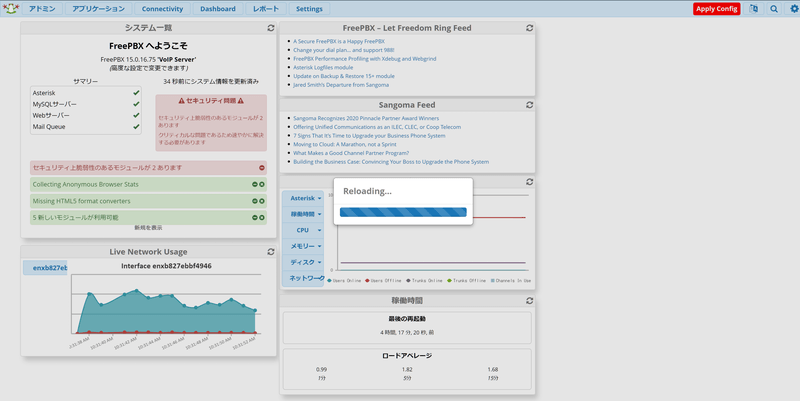Open 'Change your dial plan... and support 988!'
This screenshot has width=800, height=401.
pyautogui.click(x=344, y=50)
